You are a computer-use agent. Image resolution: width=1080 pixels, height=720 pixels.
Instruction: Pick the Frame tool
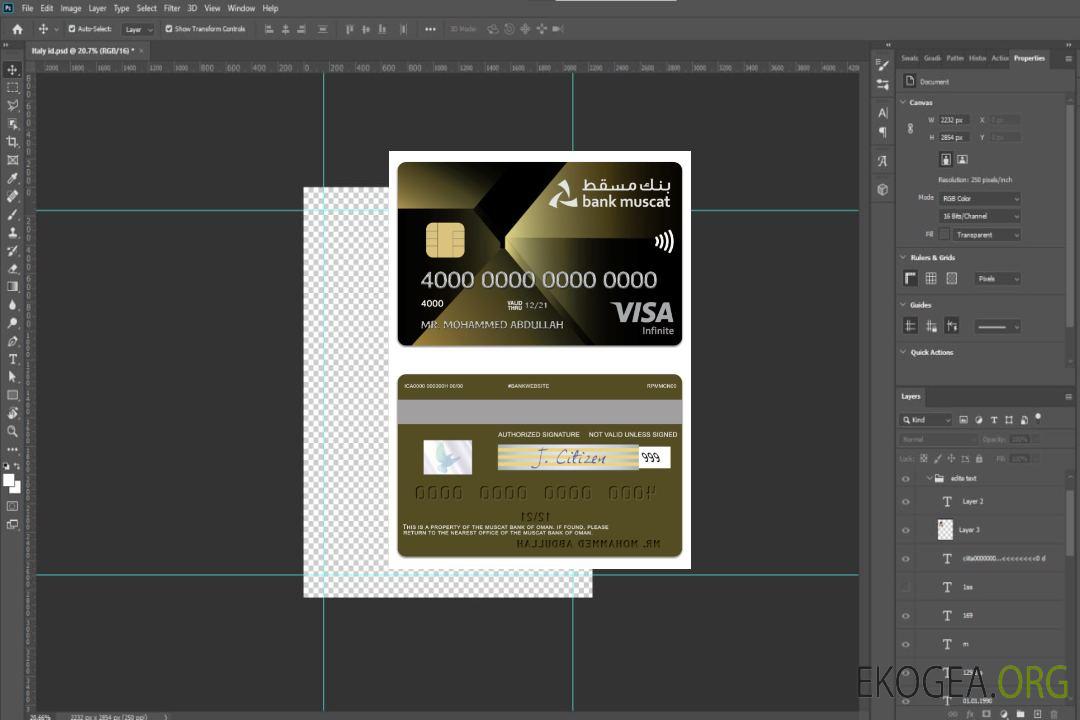pyautogui.click(x=12, y=160)
